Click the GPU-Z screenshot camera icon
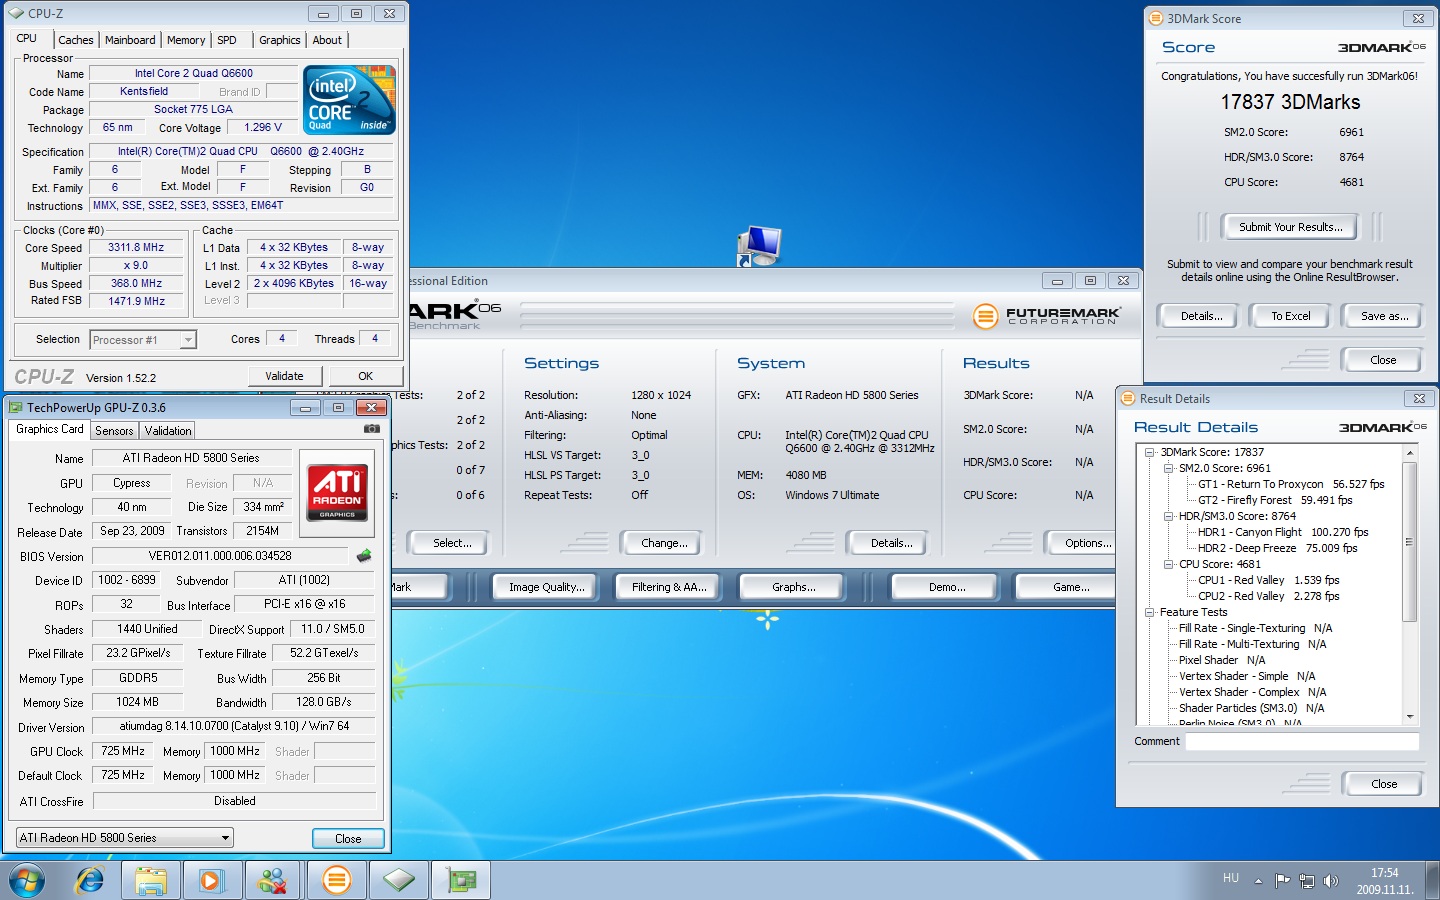1440x900 pixels. pos(371,429)
